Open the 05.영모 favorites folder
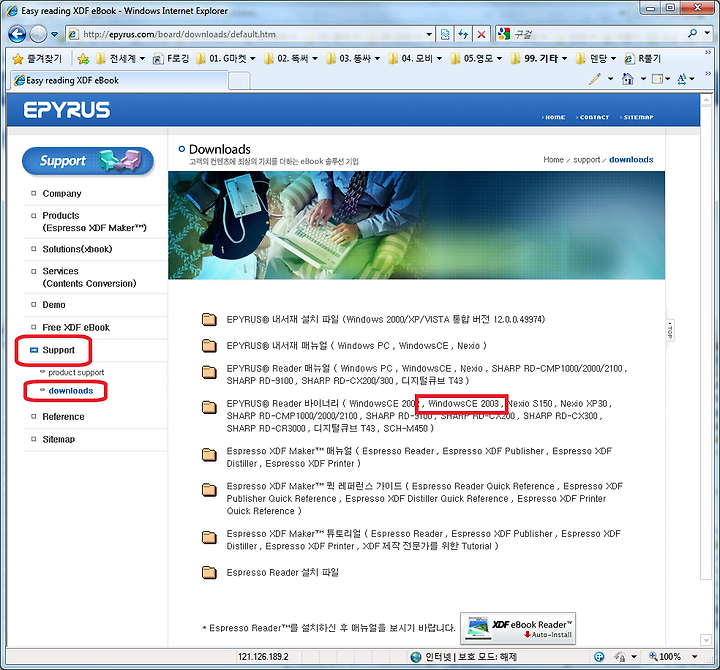720x670 pixels. click(x=477, y=59)
